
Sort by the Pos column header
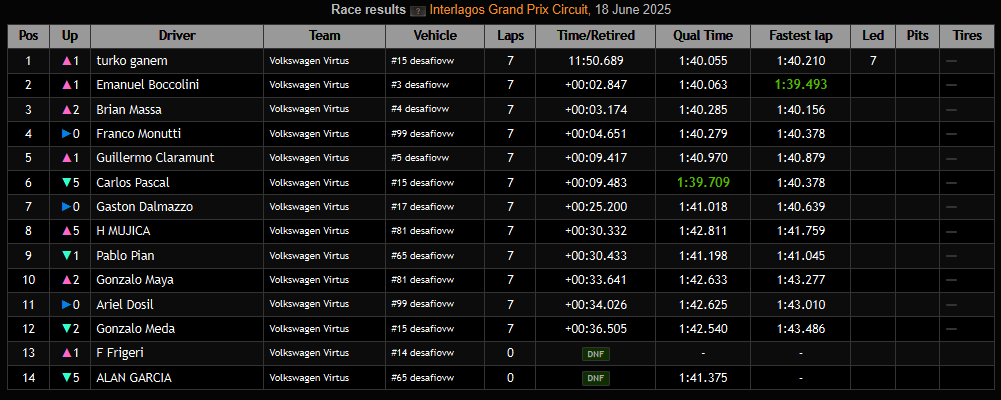[29, 36]
